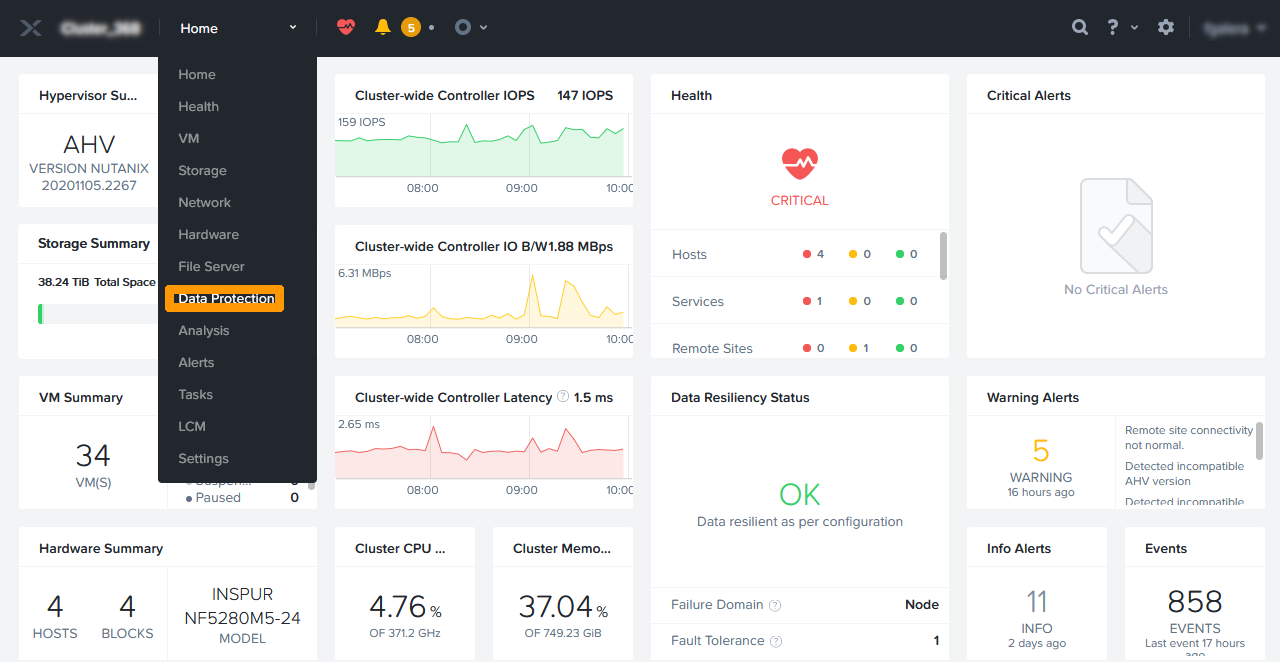Click the alerts bell icon

382,27
